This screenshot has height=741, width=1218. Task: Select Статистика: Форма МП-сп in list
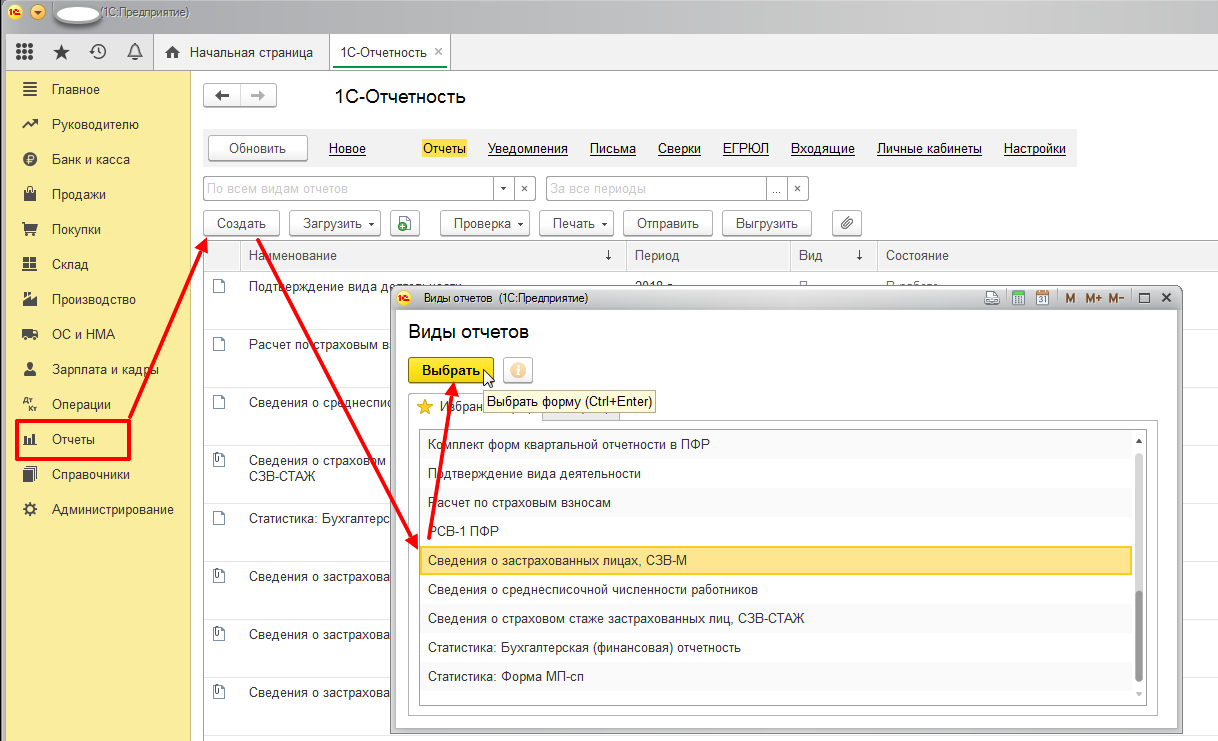[506, 677]
